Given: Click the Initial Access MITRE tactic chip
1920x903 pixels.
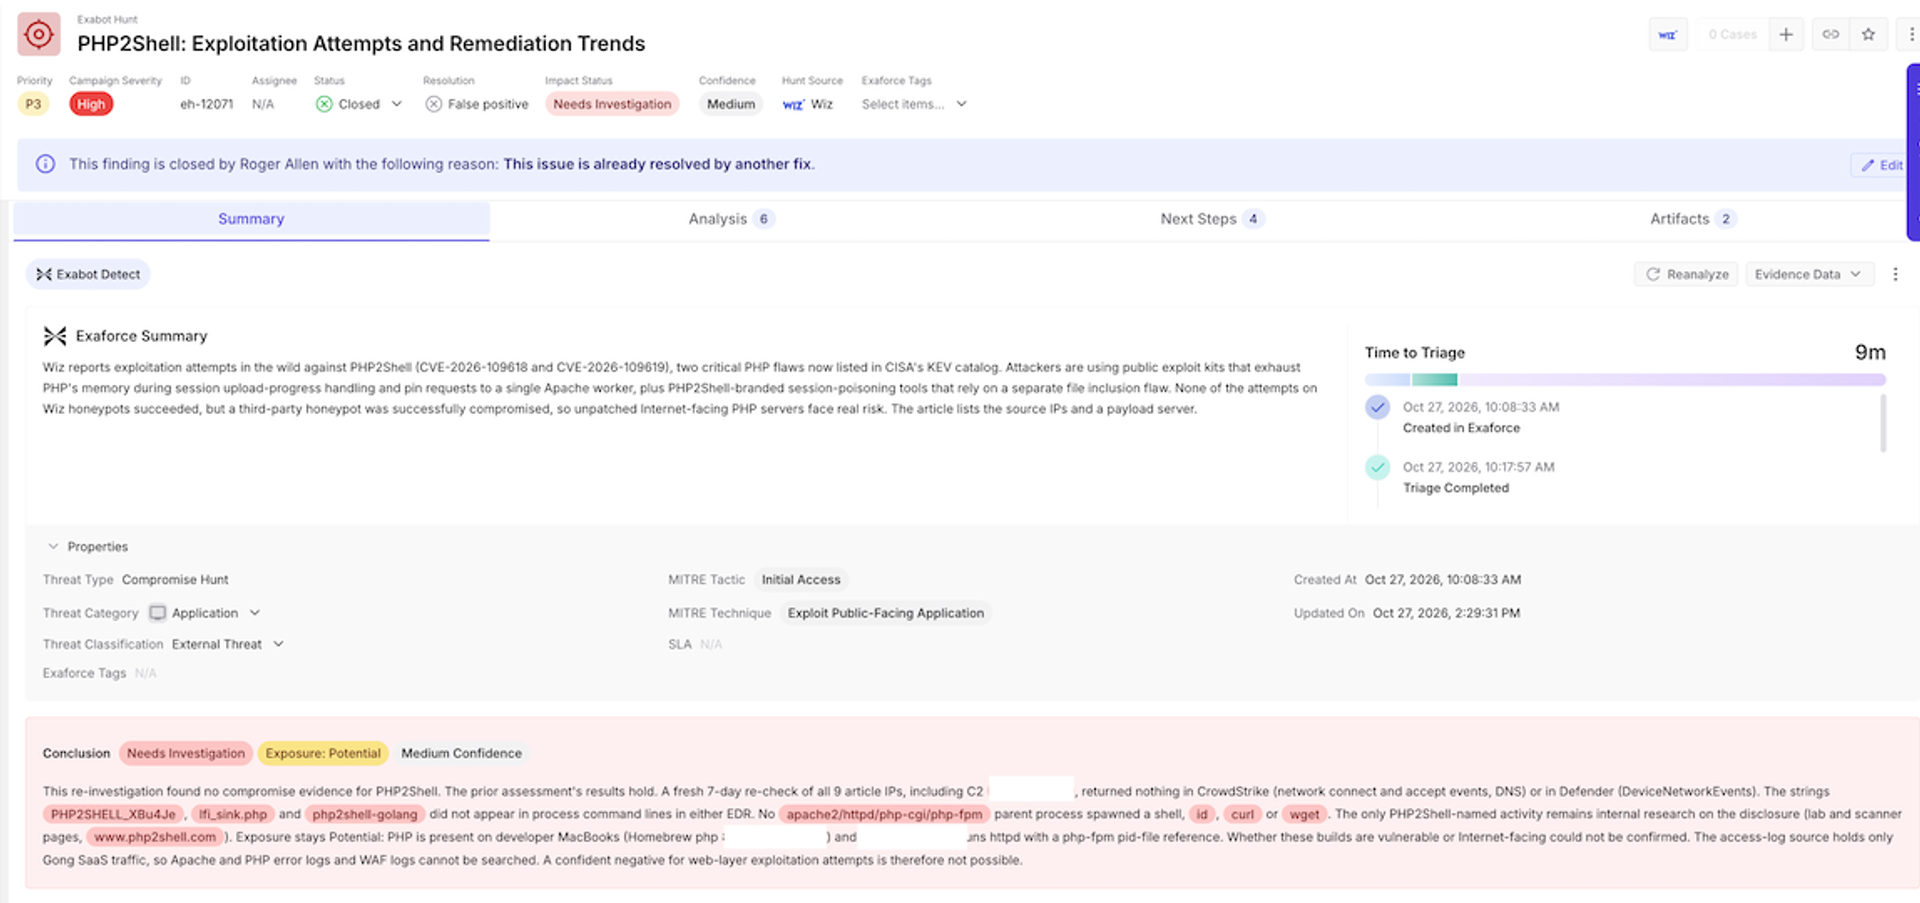Looking at the screenshot, I should click(801, 580).
